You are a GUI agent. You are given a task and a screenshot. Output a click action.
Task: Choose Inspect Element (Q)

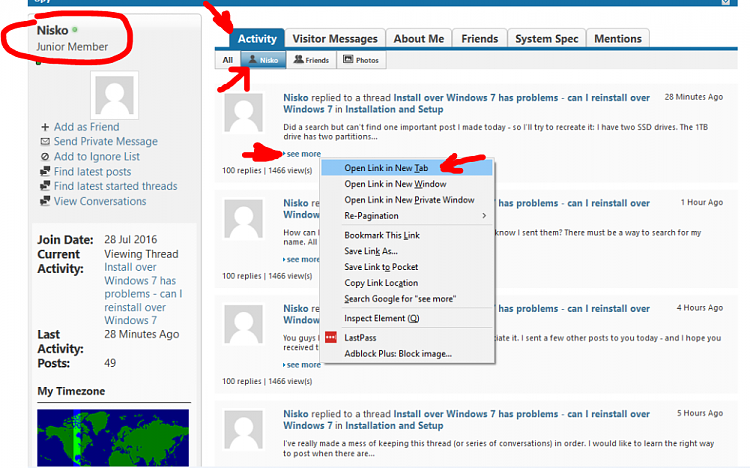pyautogui.click(x=407, y=318)
